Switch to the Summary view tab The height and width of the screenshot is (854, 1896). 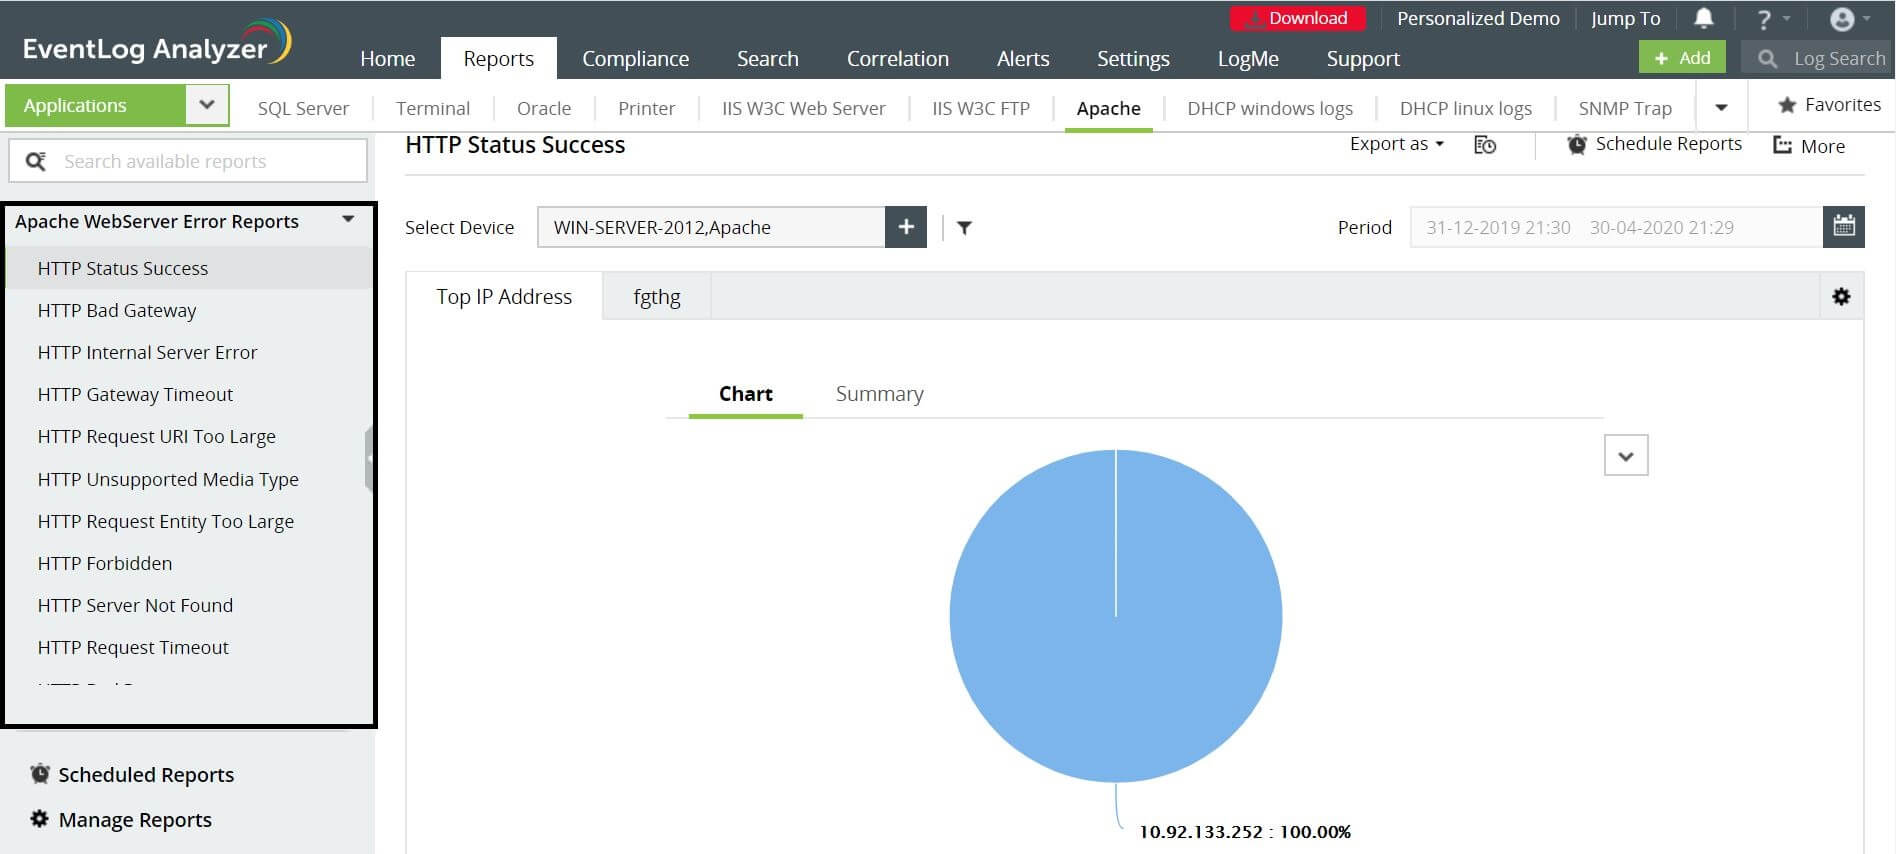coord(879,393)
